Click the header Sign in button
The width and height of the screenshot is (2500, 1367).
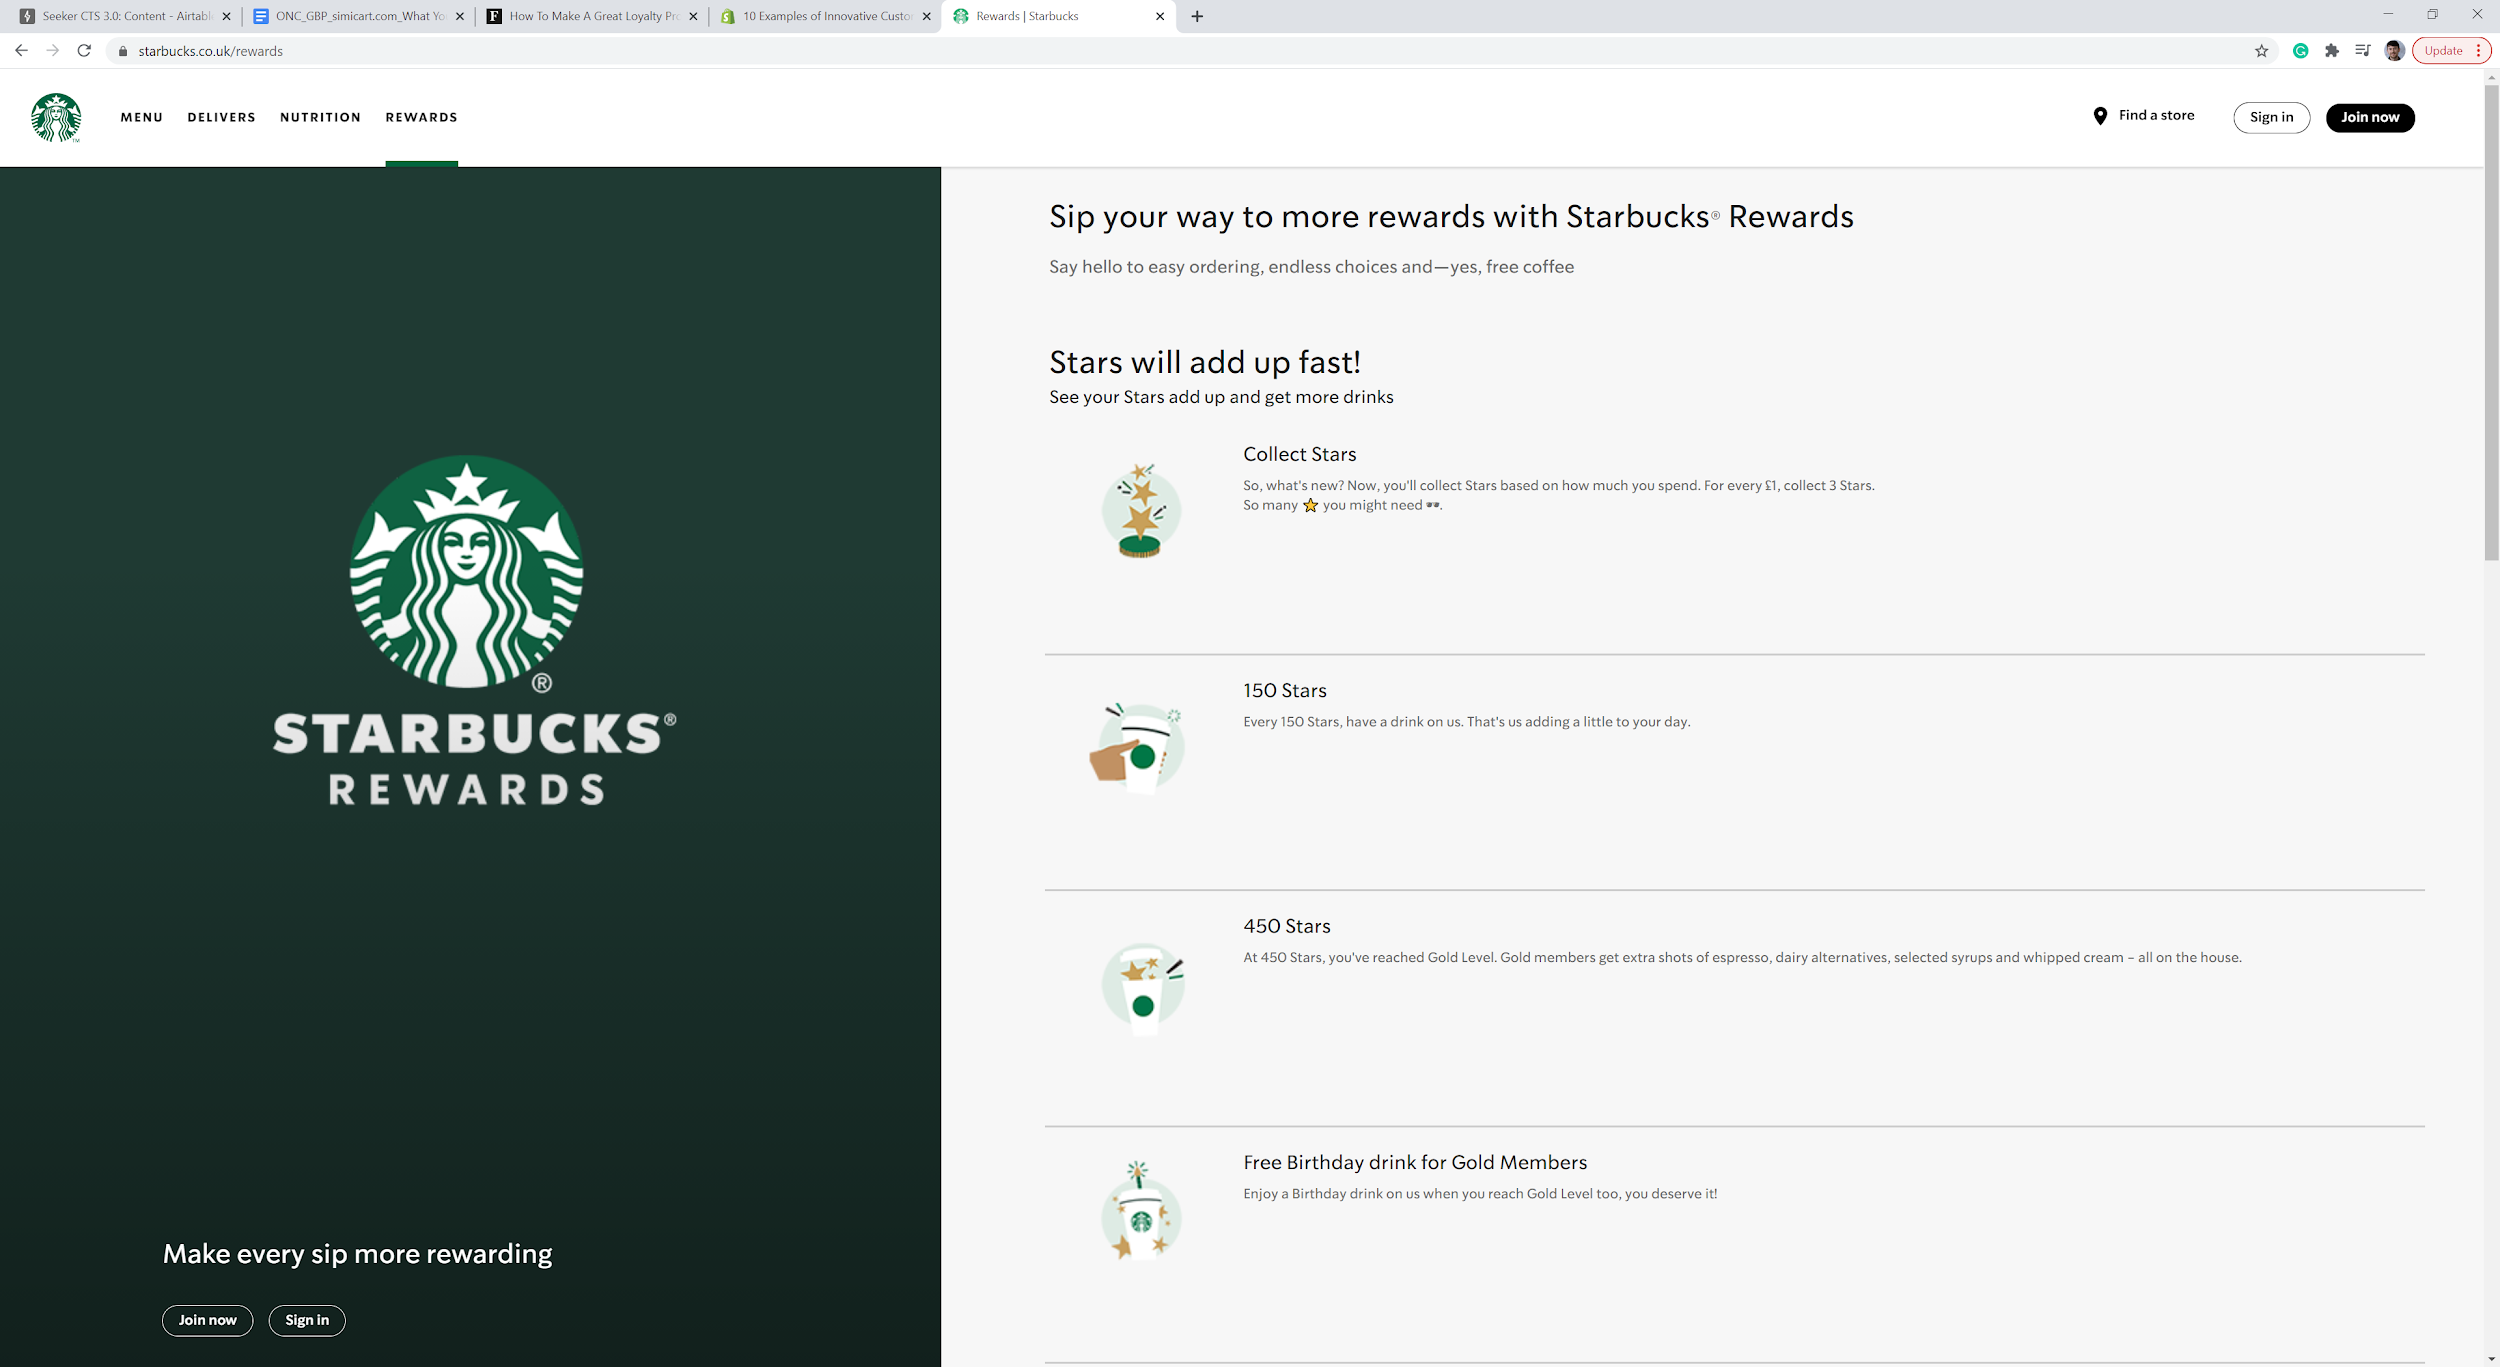(2271, 117)
